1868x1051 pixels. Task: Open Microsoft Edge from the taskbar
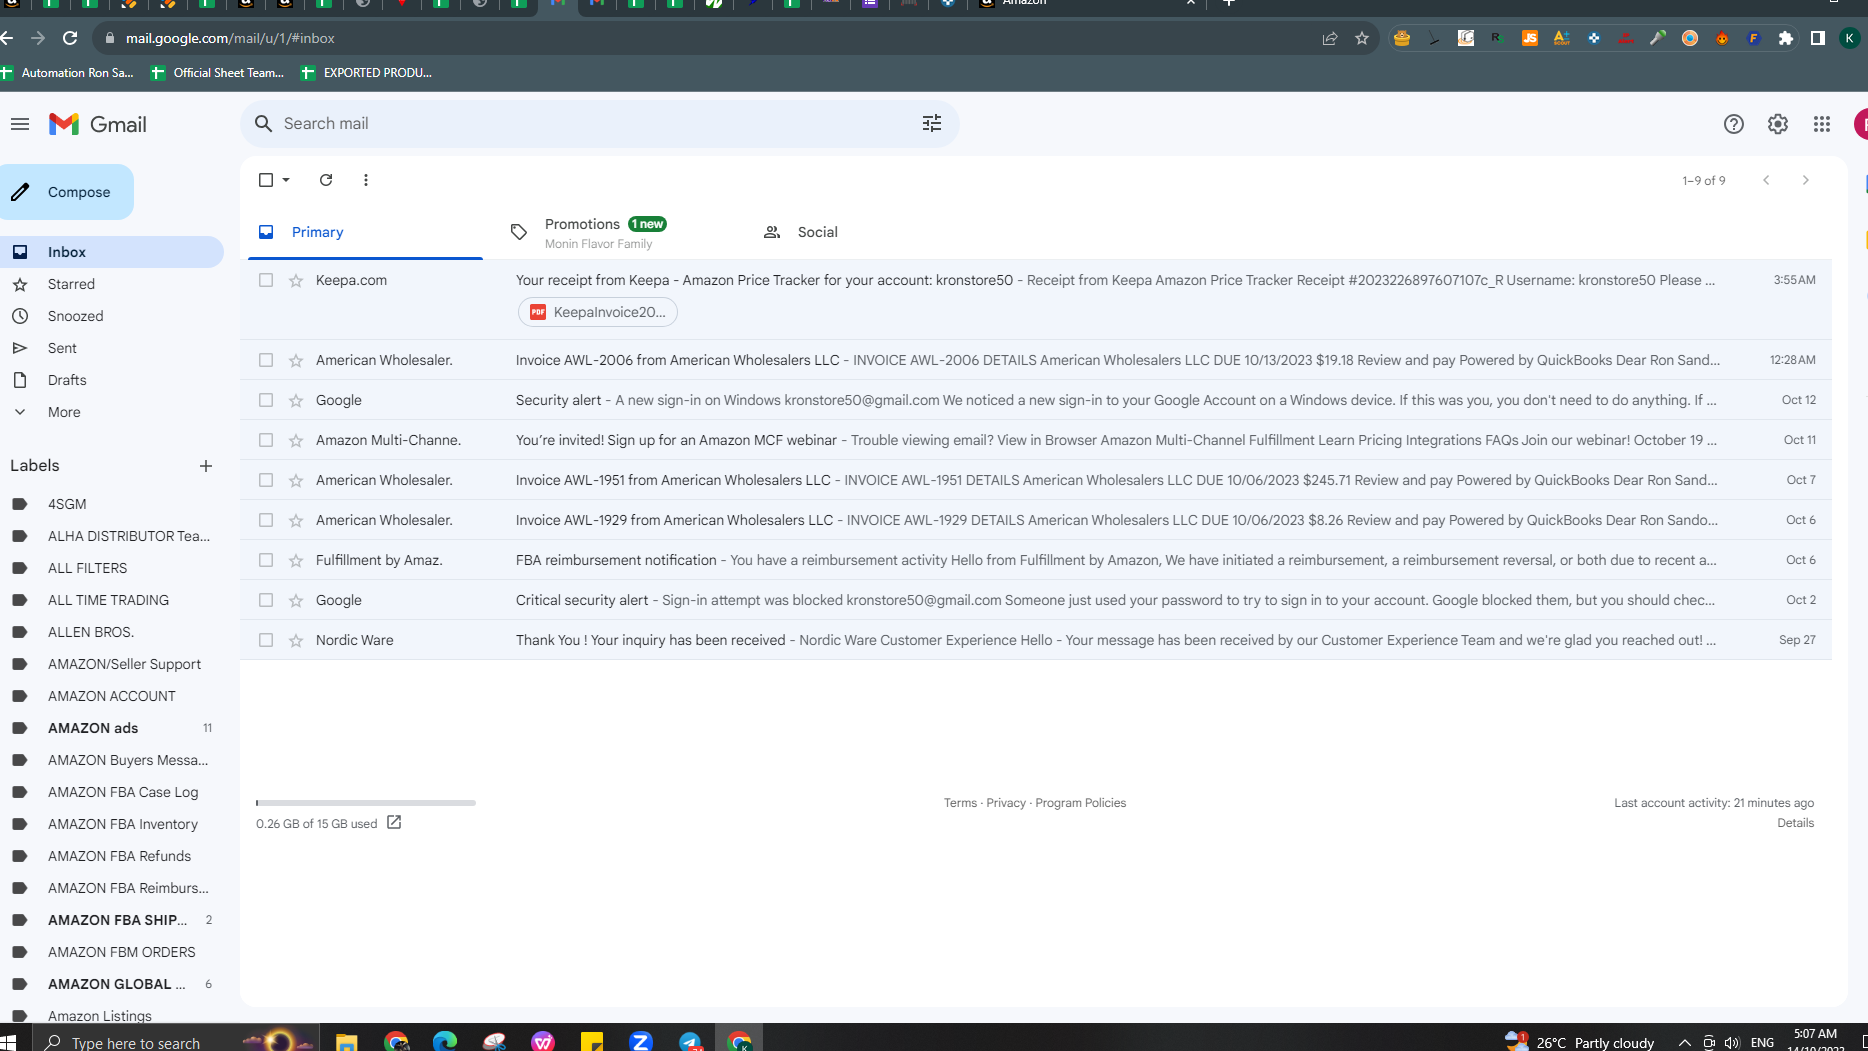pos(445,1041)
